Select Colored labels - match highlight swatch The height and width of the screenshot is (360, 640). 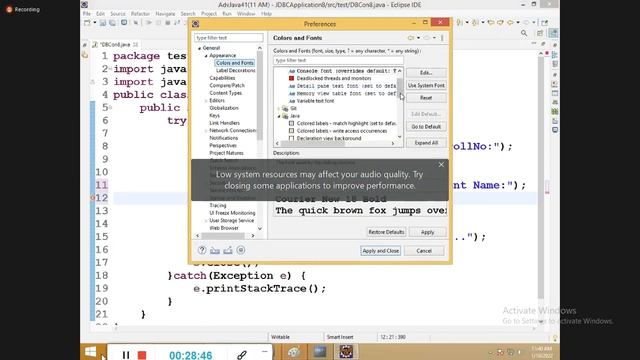click(291, 123)
